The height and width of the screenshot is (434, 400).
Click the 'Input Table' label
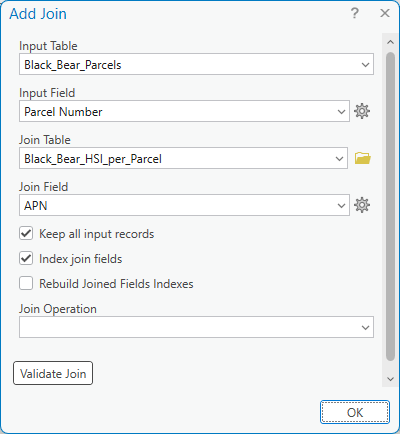point(48,46)
